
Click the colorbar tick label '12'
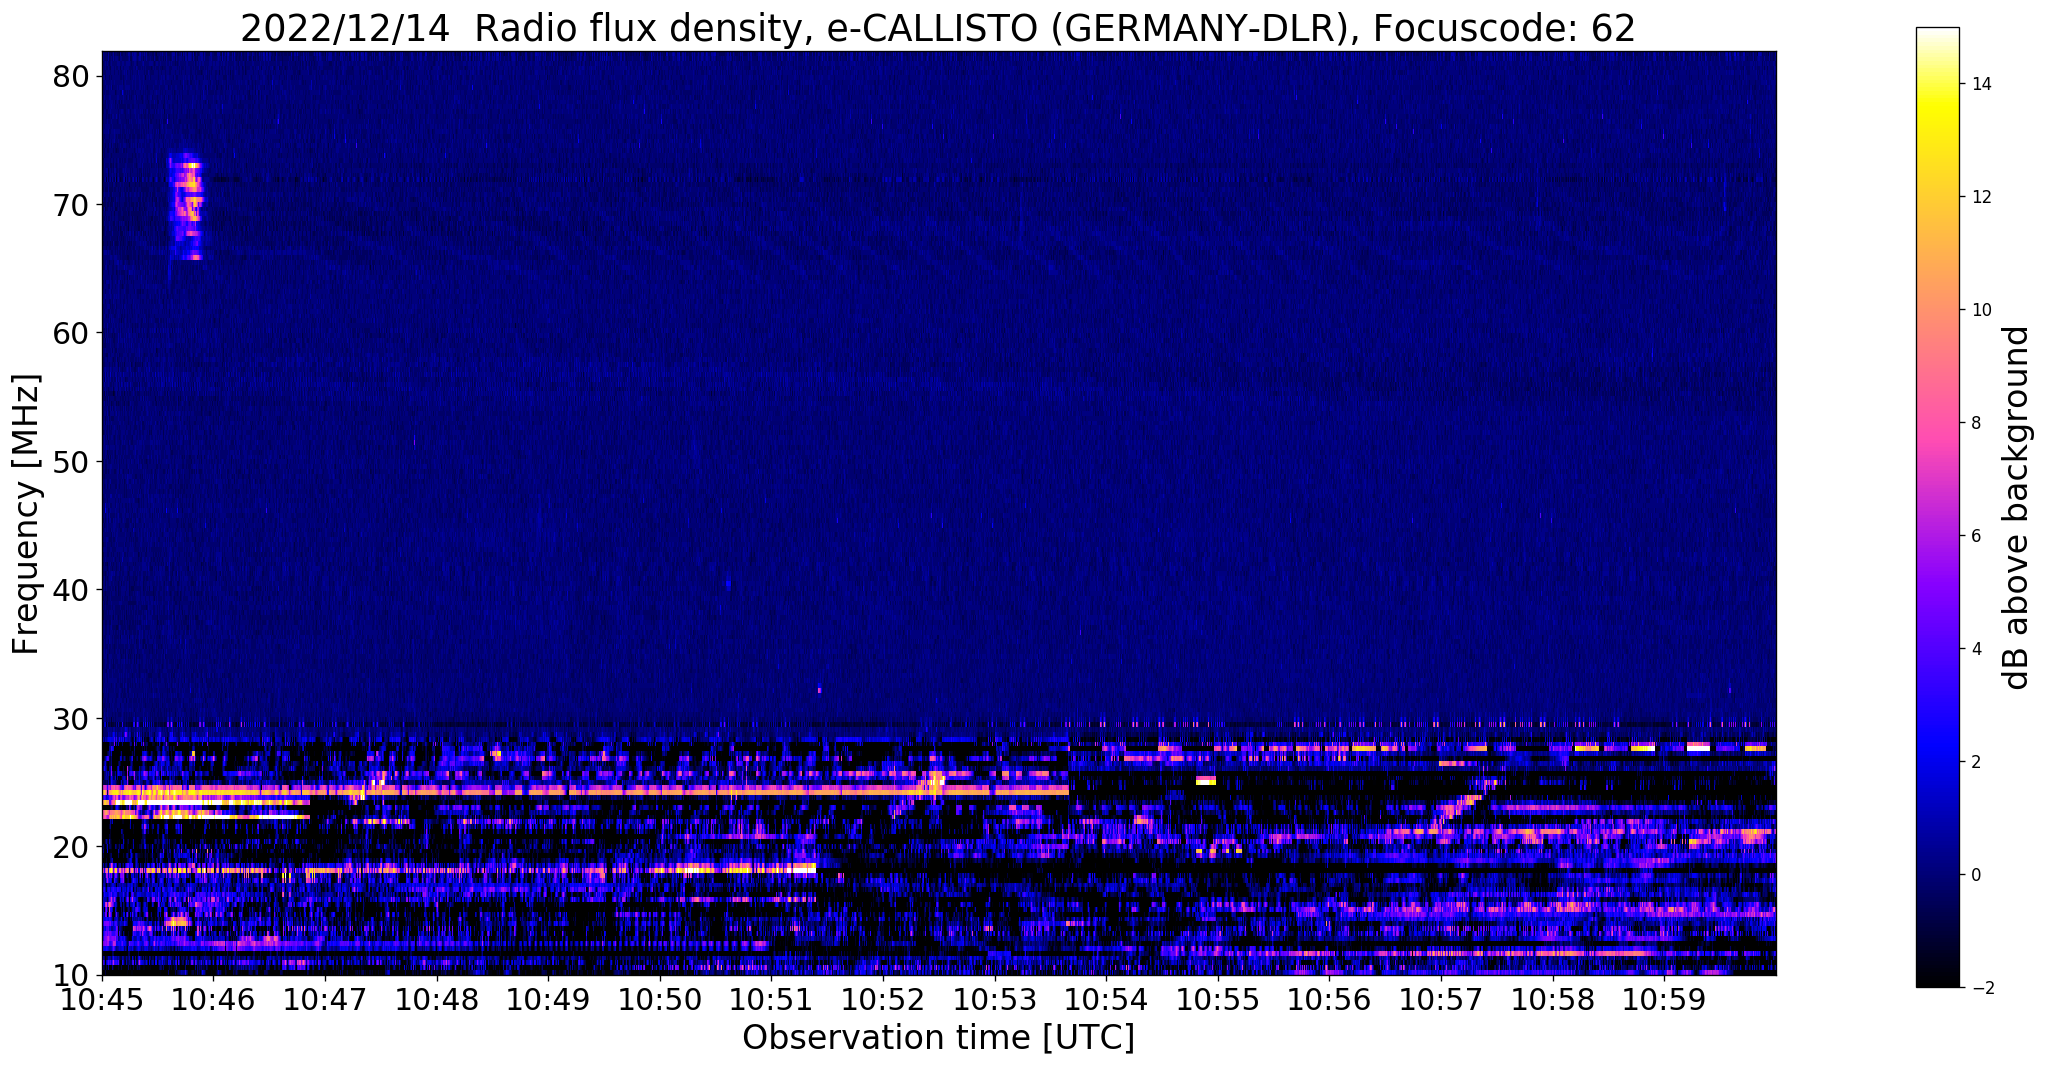[1979, 197]
